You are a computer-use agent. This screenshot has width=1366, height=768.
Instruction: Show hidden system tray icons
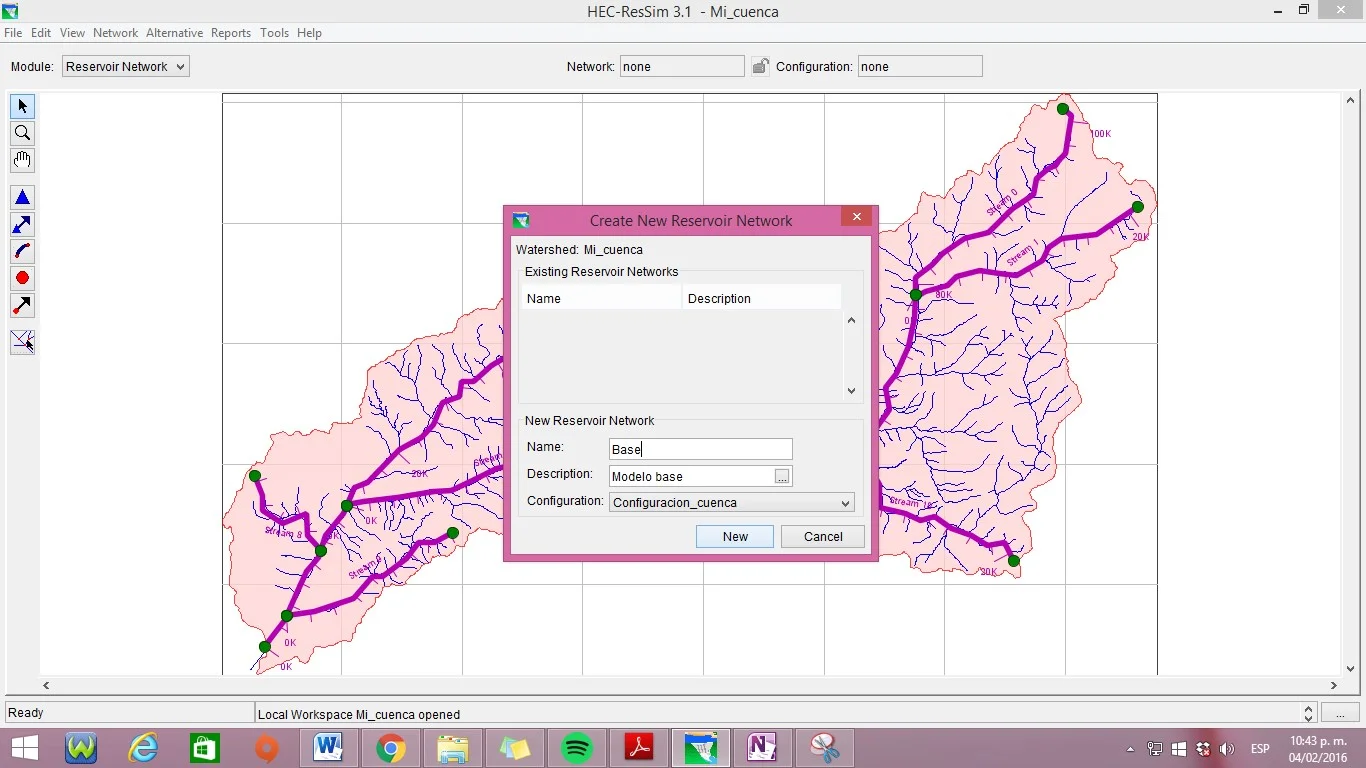click(1131, 749)
